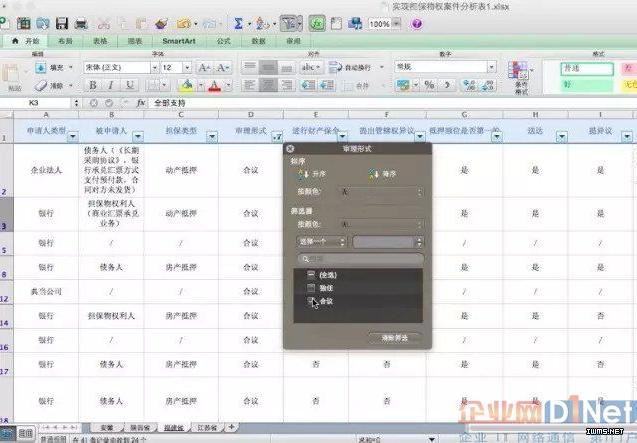The width and height of the screenshot is (637, 443).
Task: Click the Save icon in the toolbar
Action: pyautogui.click(x=62, y=22)
